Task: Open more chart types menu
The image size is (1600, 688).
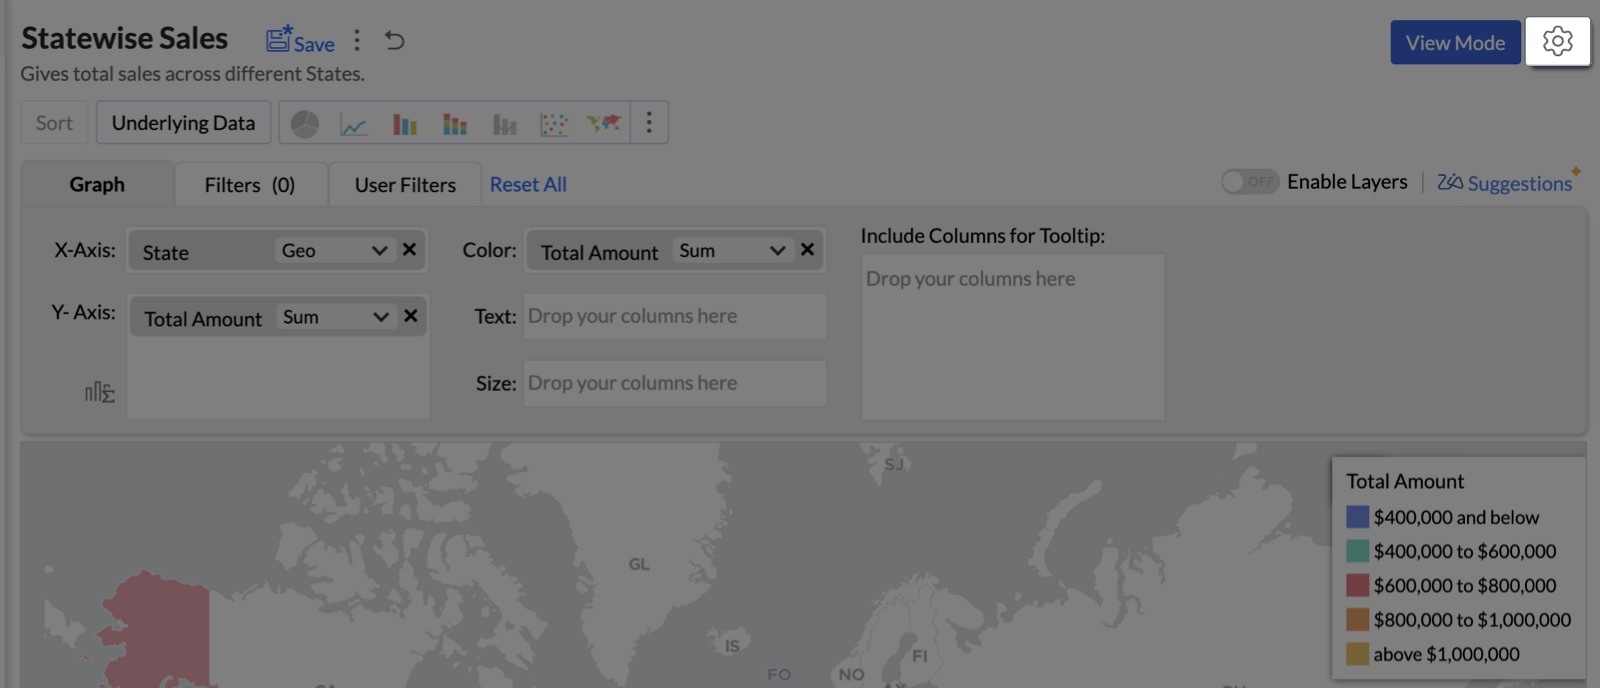Action: click(x=649, y=123)
